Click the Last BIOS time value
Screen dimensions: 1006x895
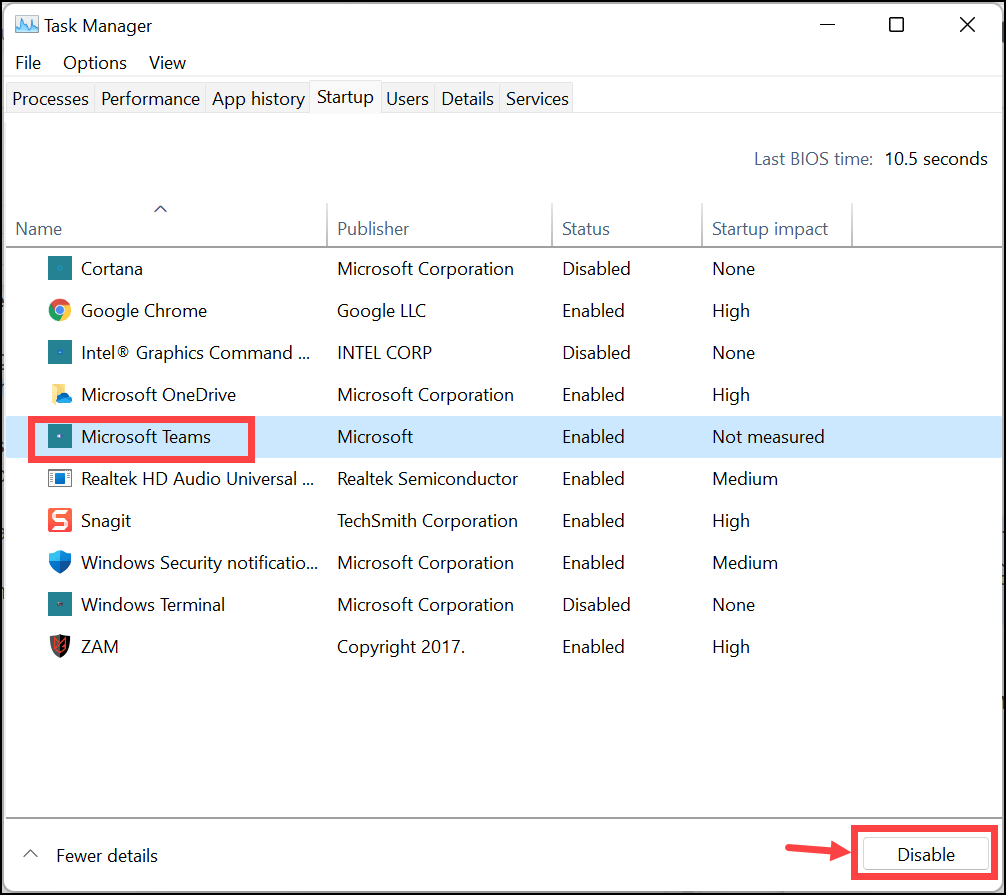coord(935,158)
